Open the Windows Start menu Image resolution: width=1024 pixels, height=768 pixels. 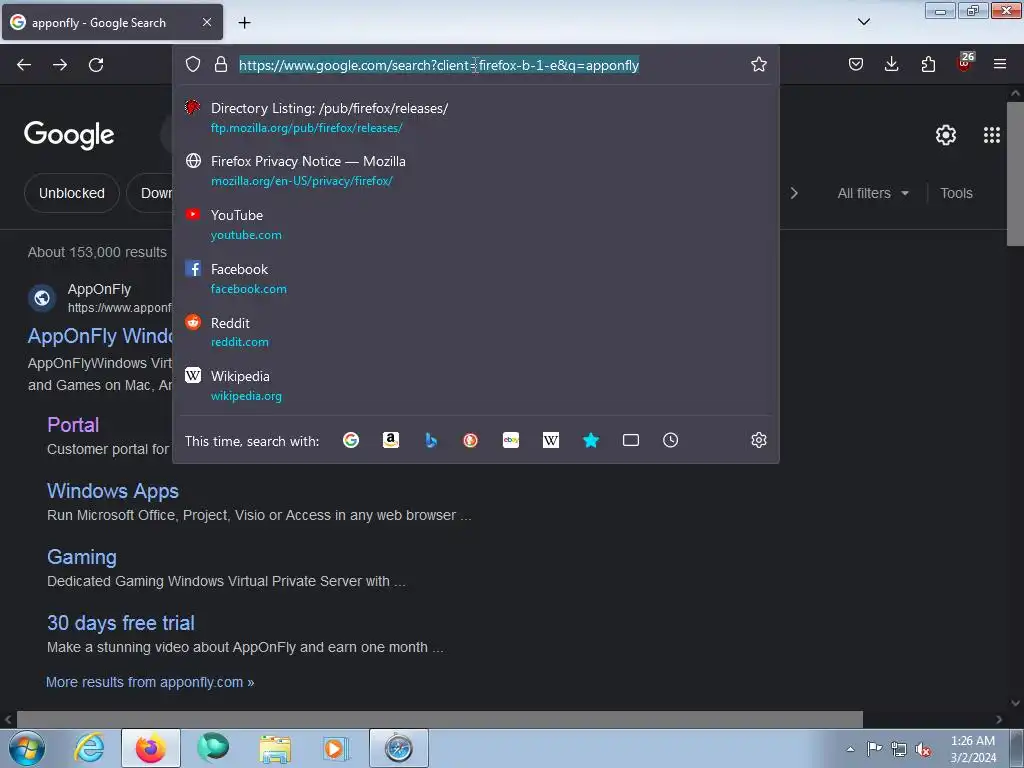(26, 748)
